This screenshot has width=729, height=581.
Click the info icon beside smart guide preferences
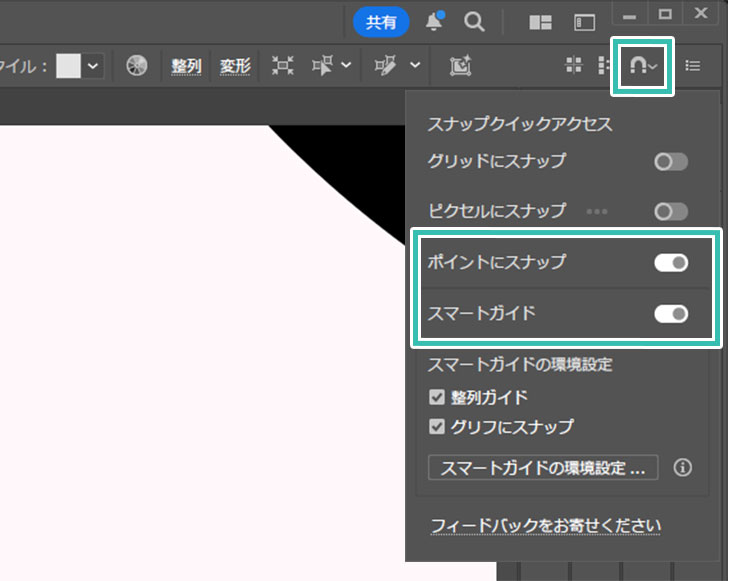coord(684,467)
